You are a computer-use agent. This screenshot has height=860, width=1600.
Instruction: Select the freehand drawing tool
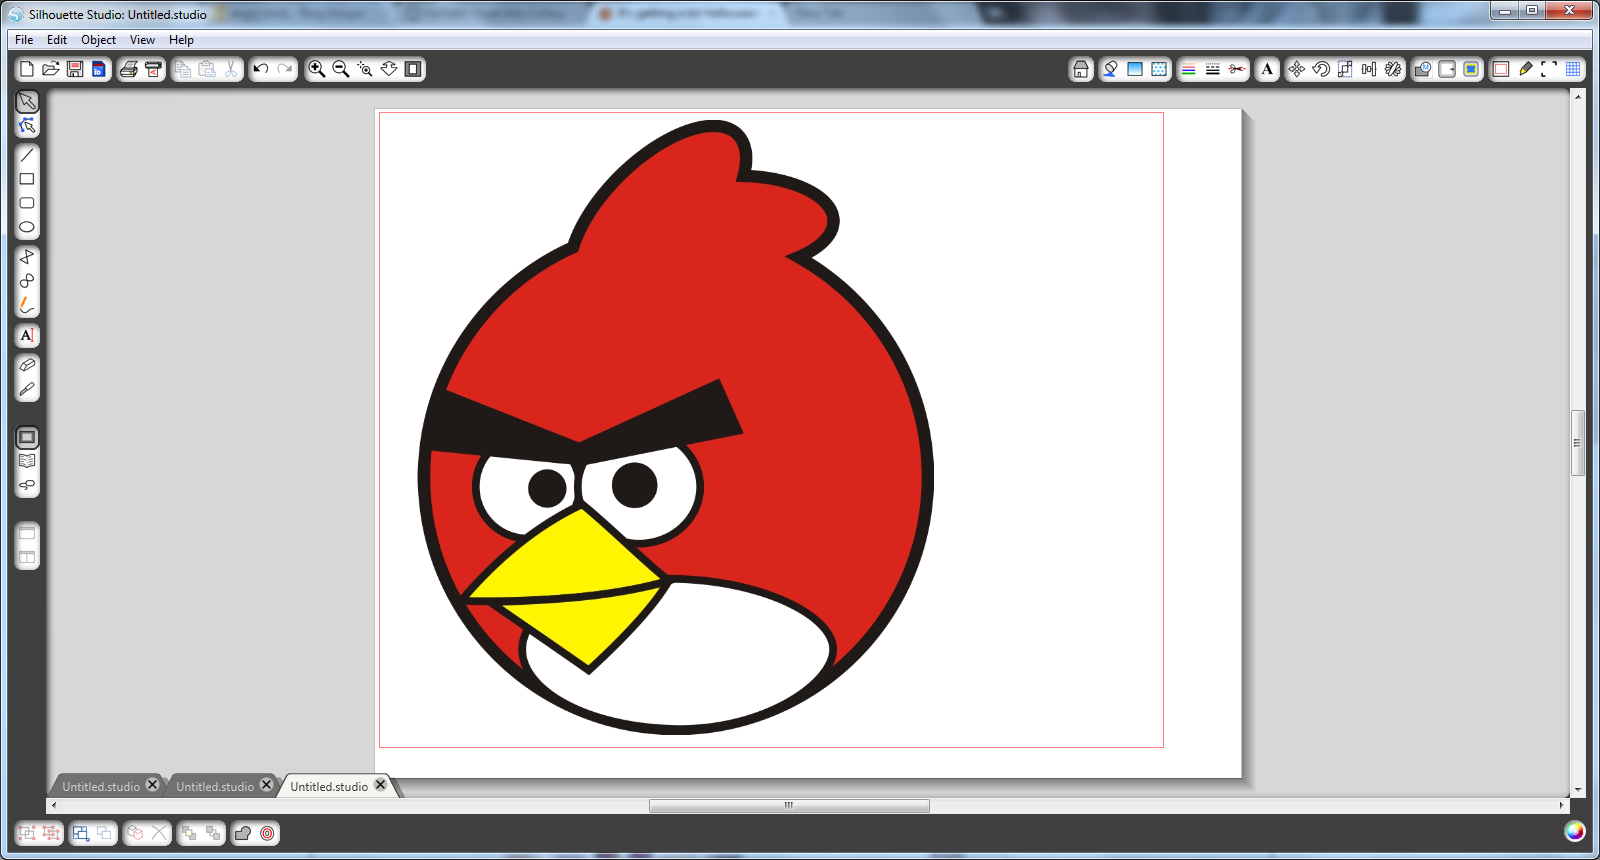[27, 305]
